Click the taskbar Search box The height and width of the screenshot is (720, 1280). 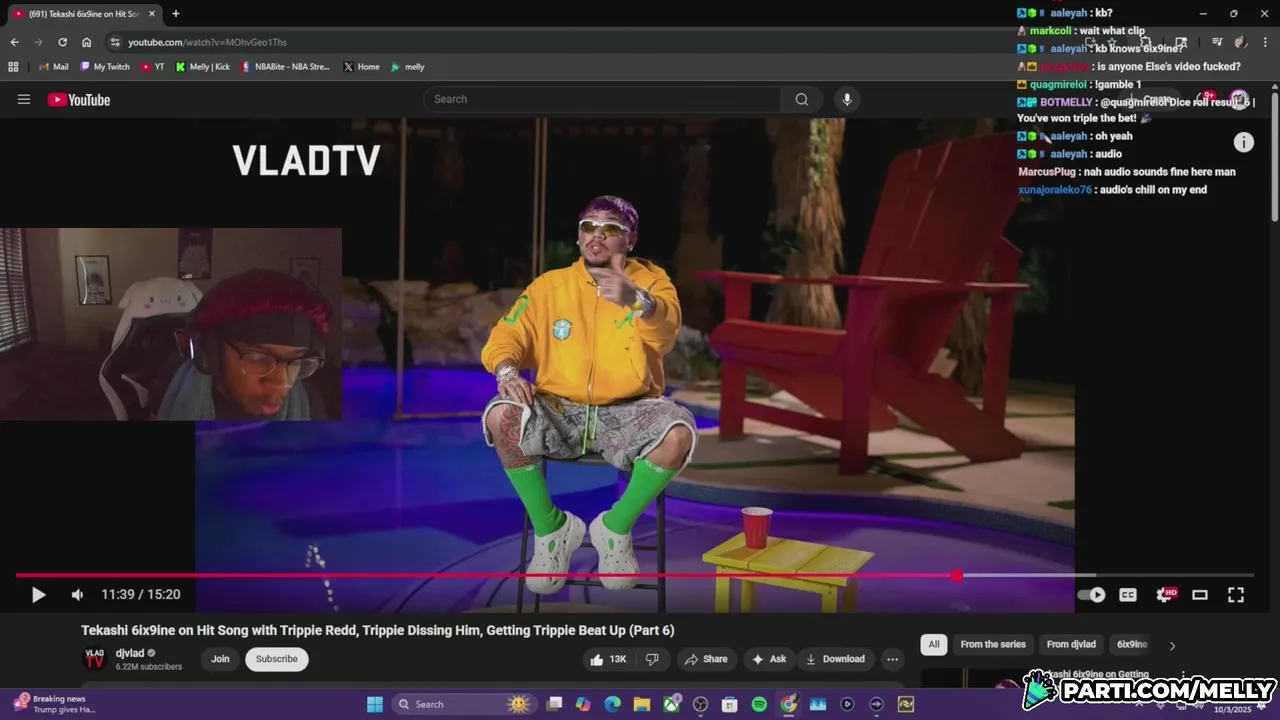[463, 704]
